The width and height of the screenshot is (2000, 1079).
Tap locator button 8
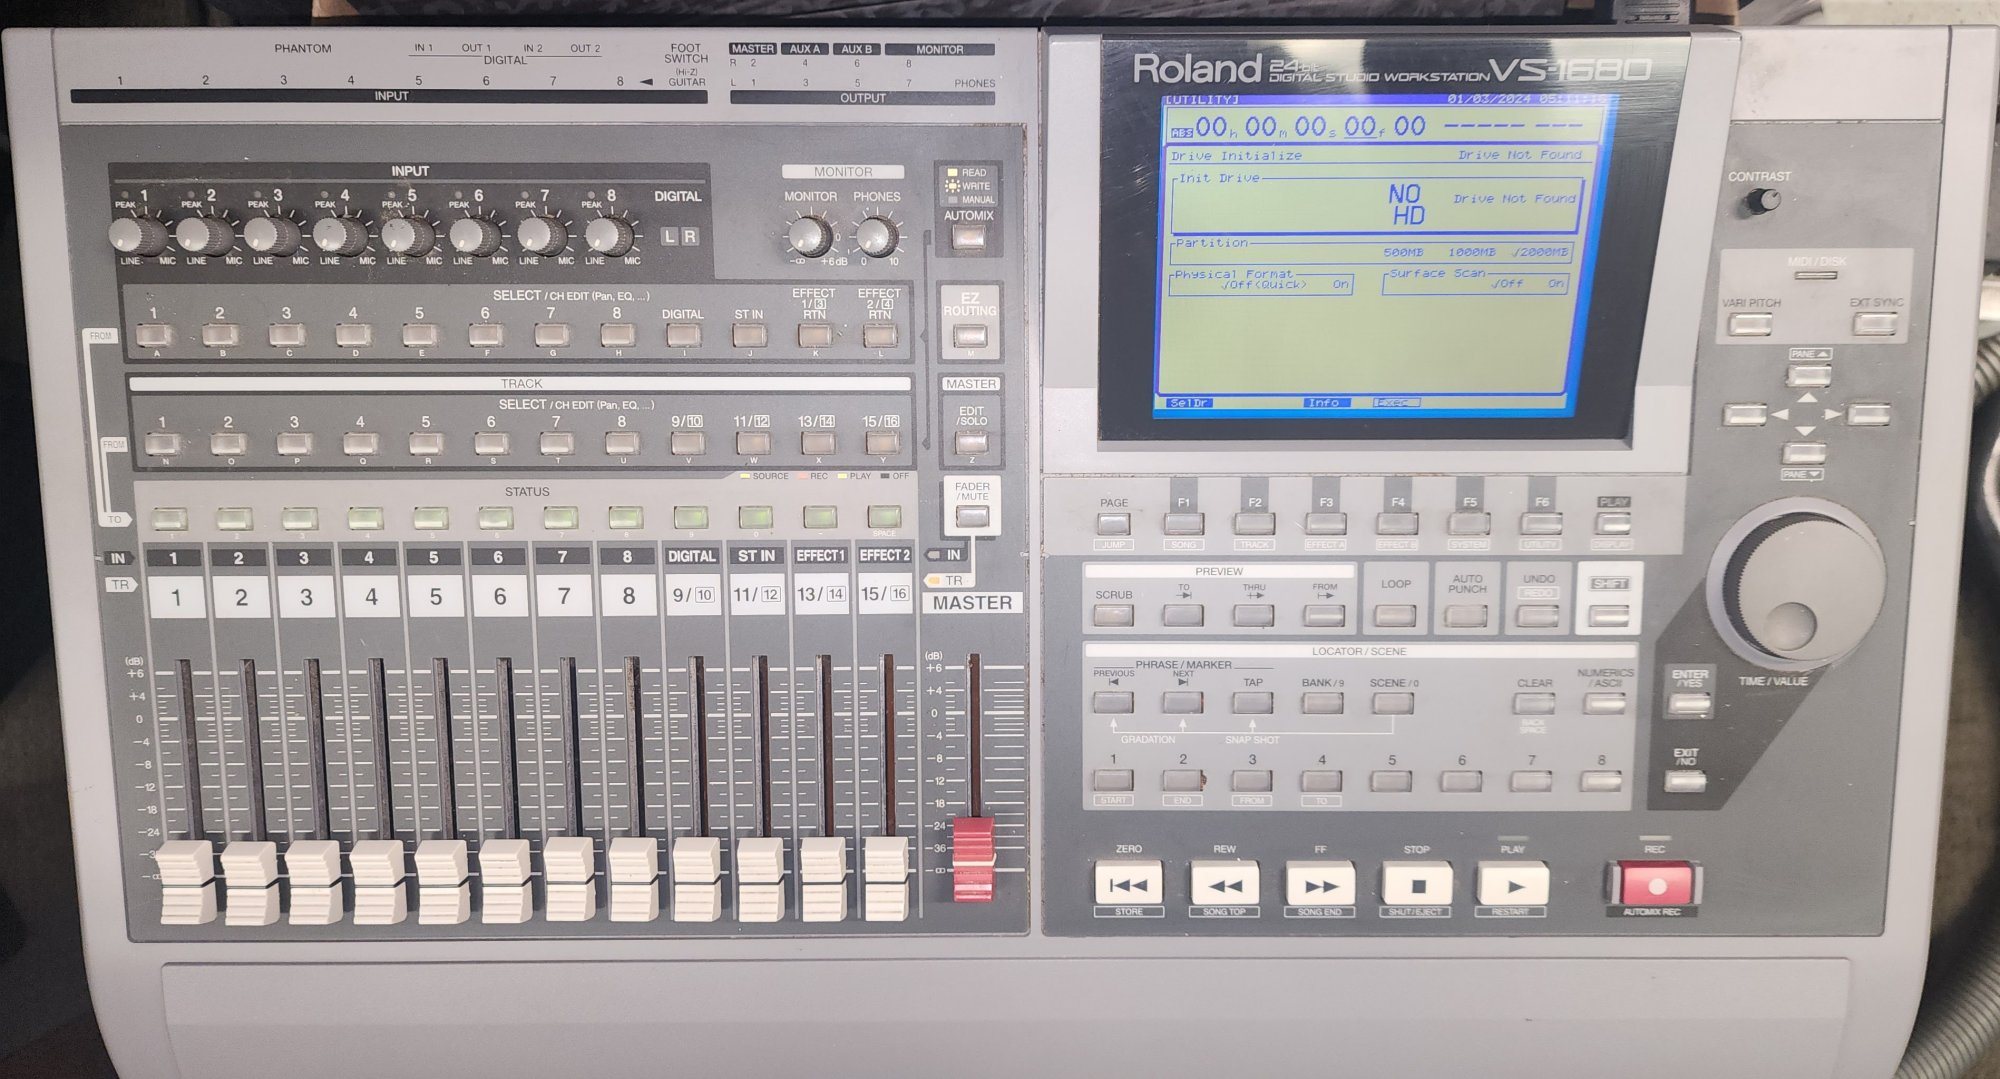point(1601,781)
